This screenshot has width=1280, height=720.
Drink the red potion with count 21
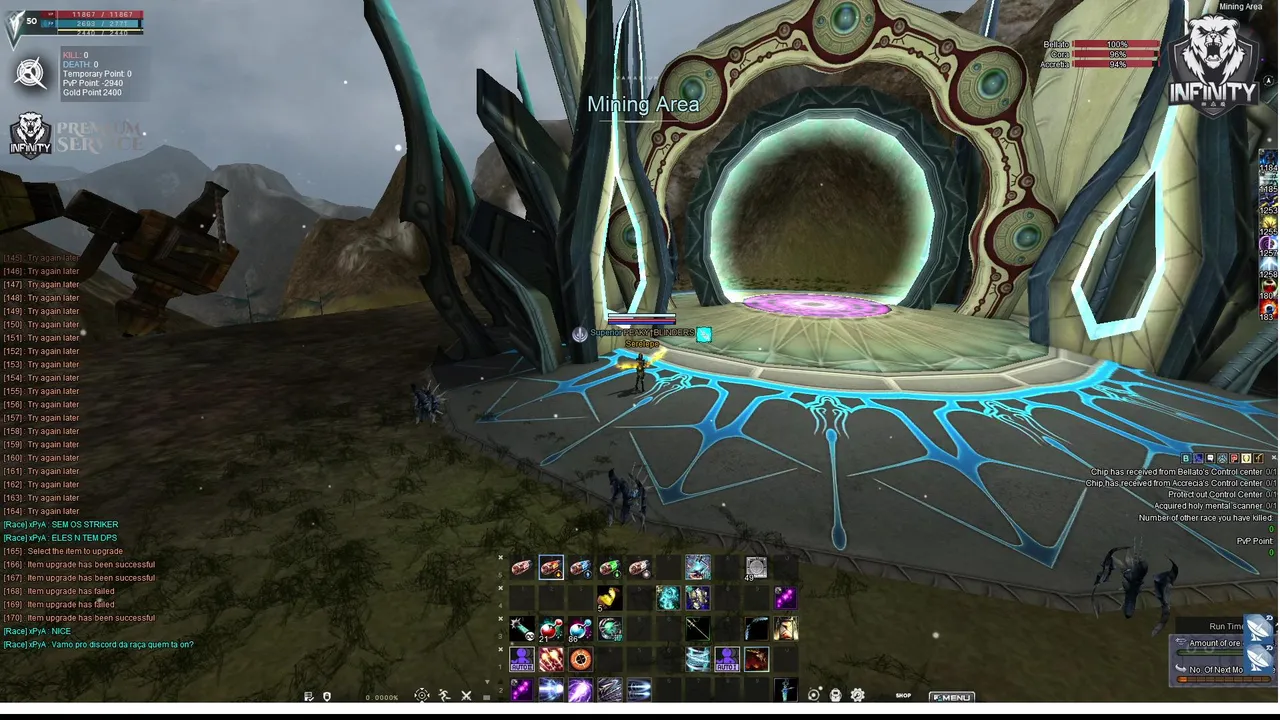coord(551,629)
